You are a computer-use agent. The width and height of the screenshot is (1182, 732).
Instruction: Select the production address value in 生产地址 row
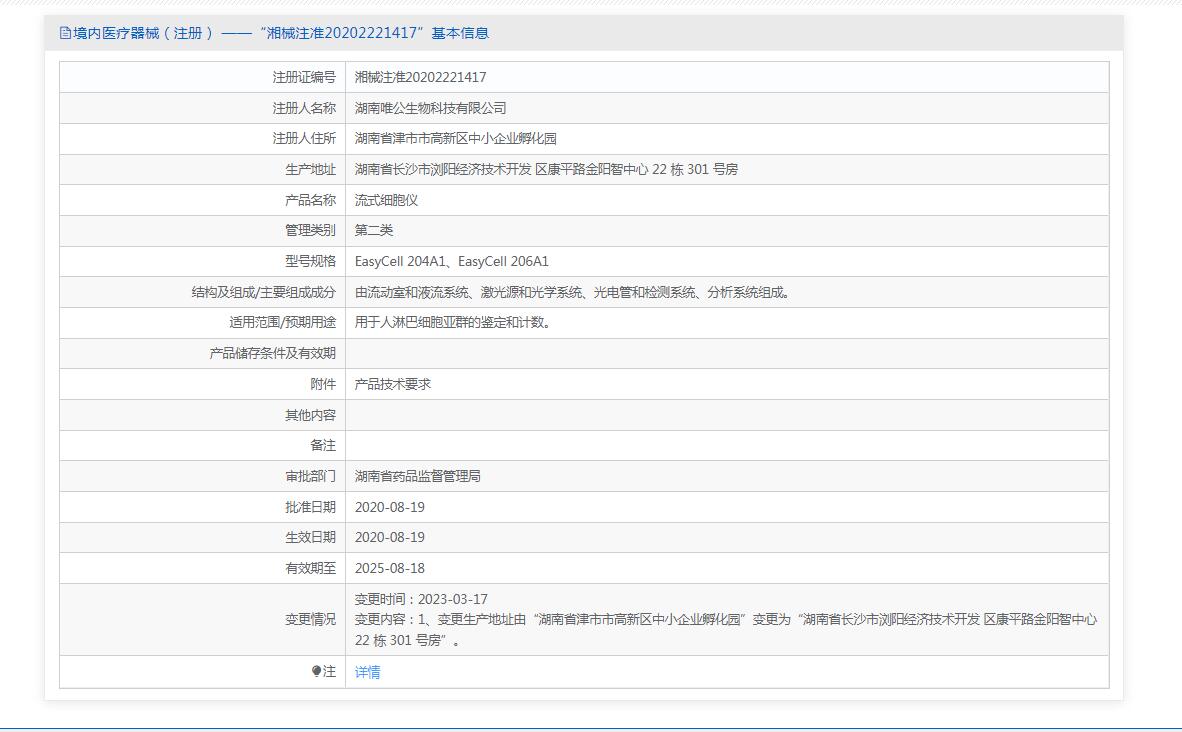pyautogui.click(x=547, y=170)
